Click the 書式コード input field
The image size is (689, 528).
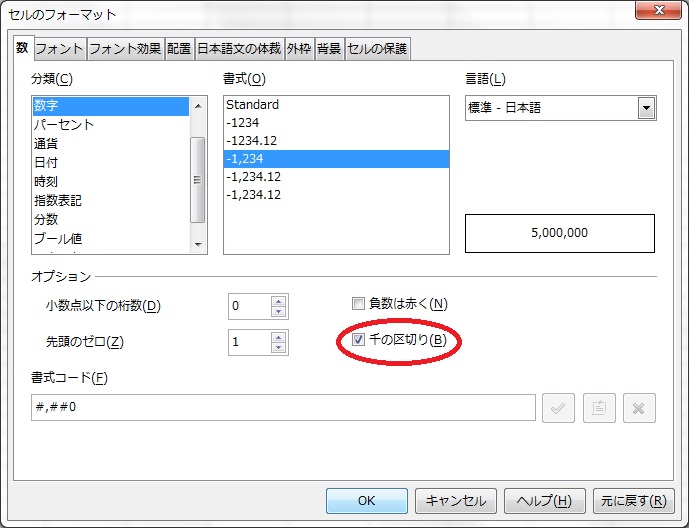pos(283,407)
